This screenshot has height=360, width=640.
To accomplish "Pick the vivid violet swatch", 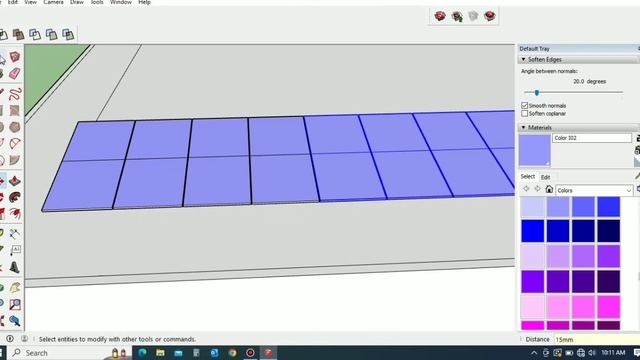I will tap(533, 282).
